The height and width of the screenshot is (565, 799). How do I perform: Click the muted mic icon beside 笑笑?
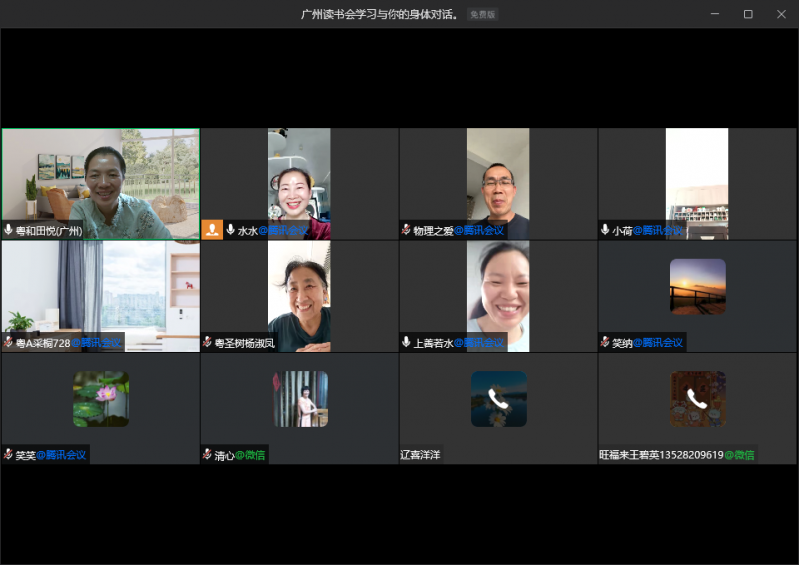[8, 454]
